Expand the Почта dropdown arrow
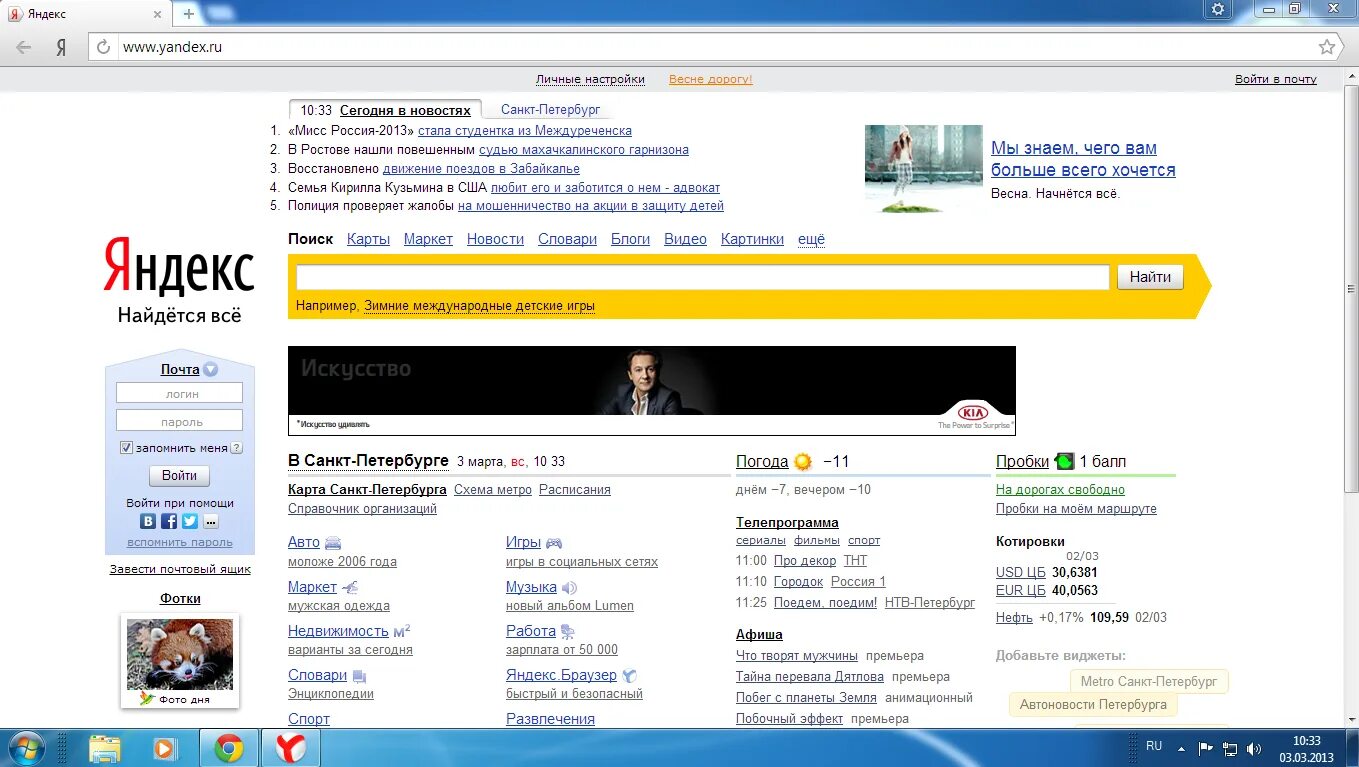The width and height of the screenshot is (1359, 767). tap(210, 369)
